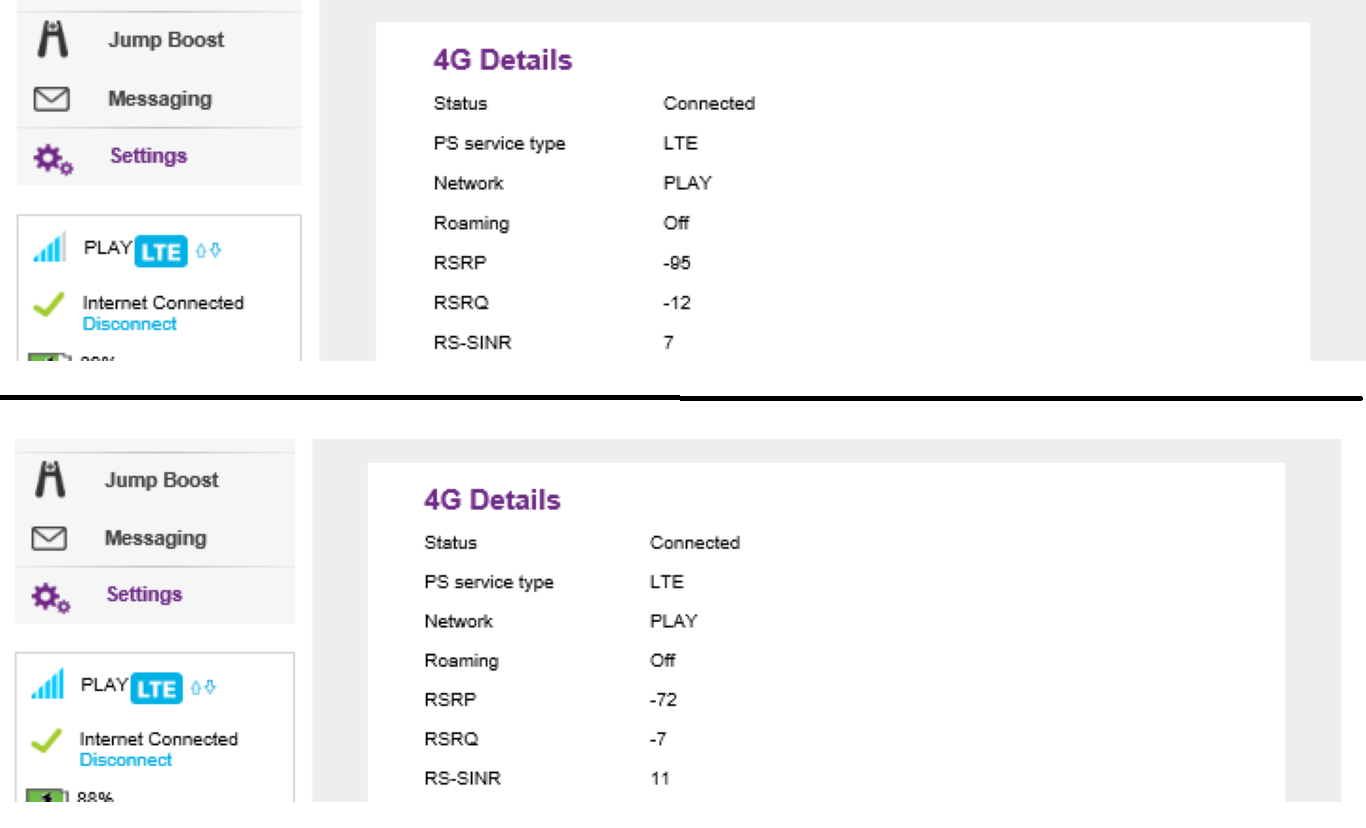Click the green checkmark in the upper screenshot
The image size is (1366, 828).
coord(49,305)
